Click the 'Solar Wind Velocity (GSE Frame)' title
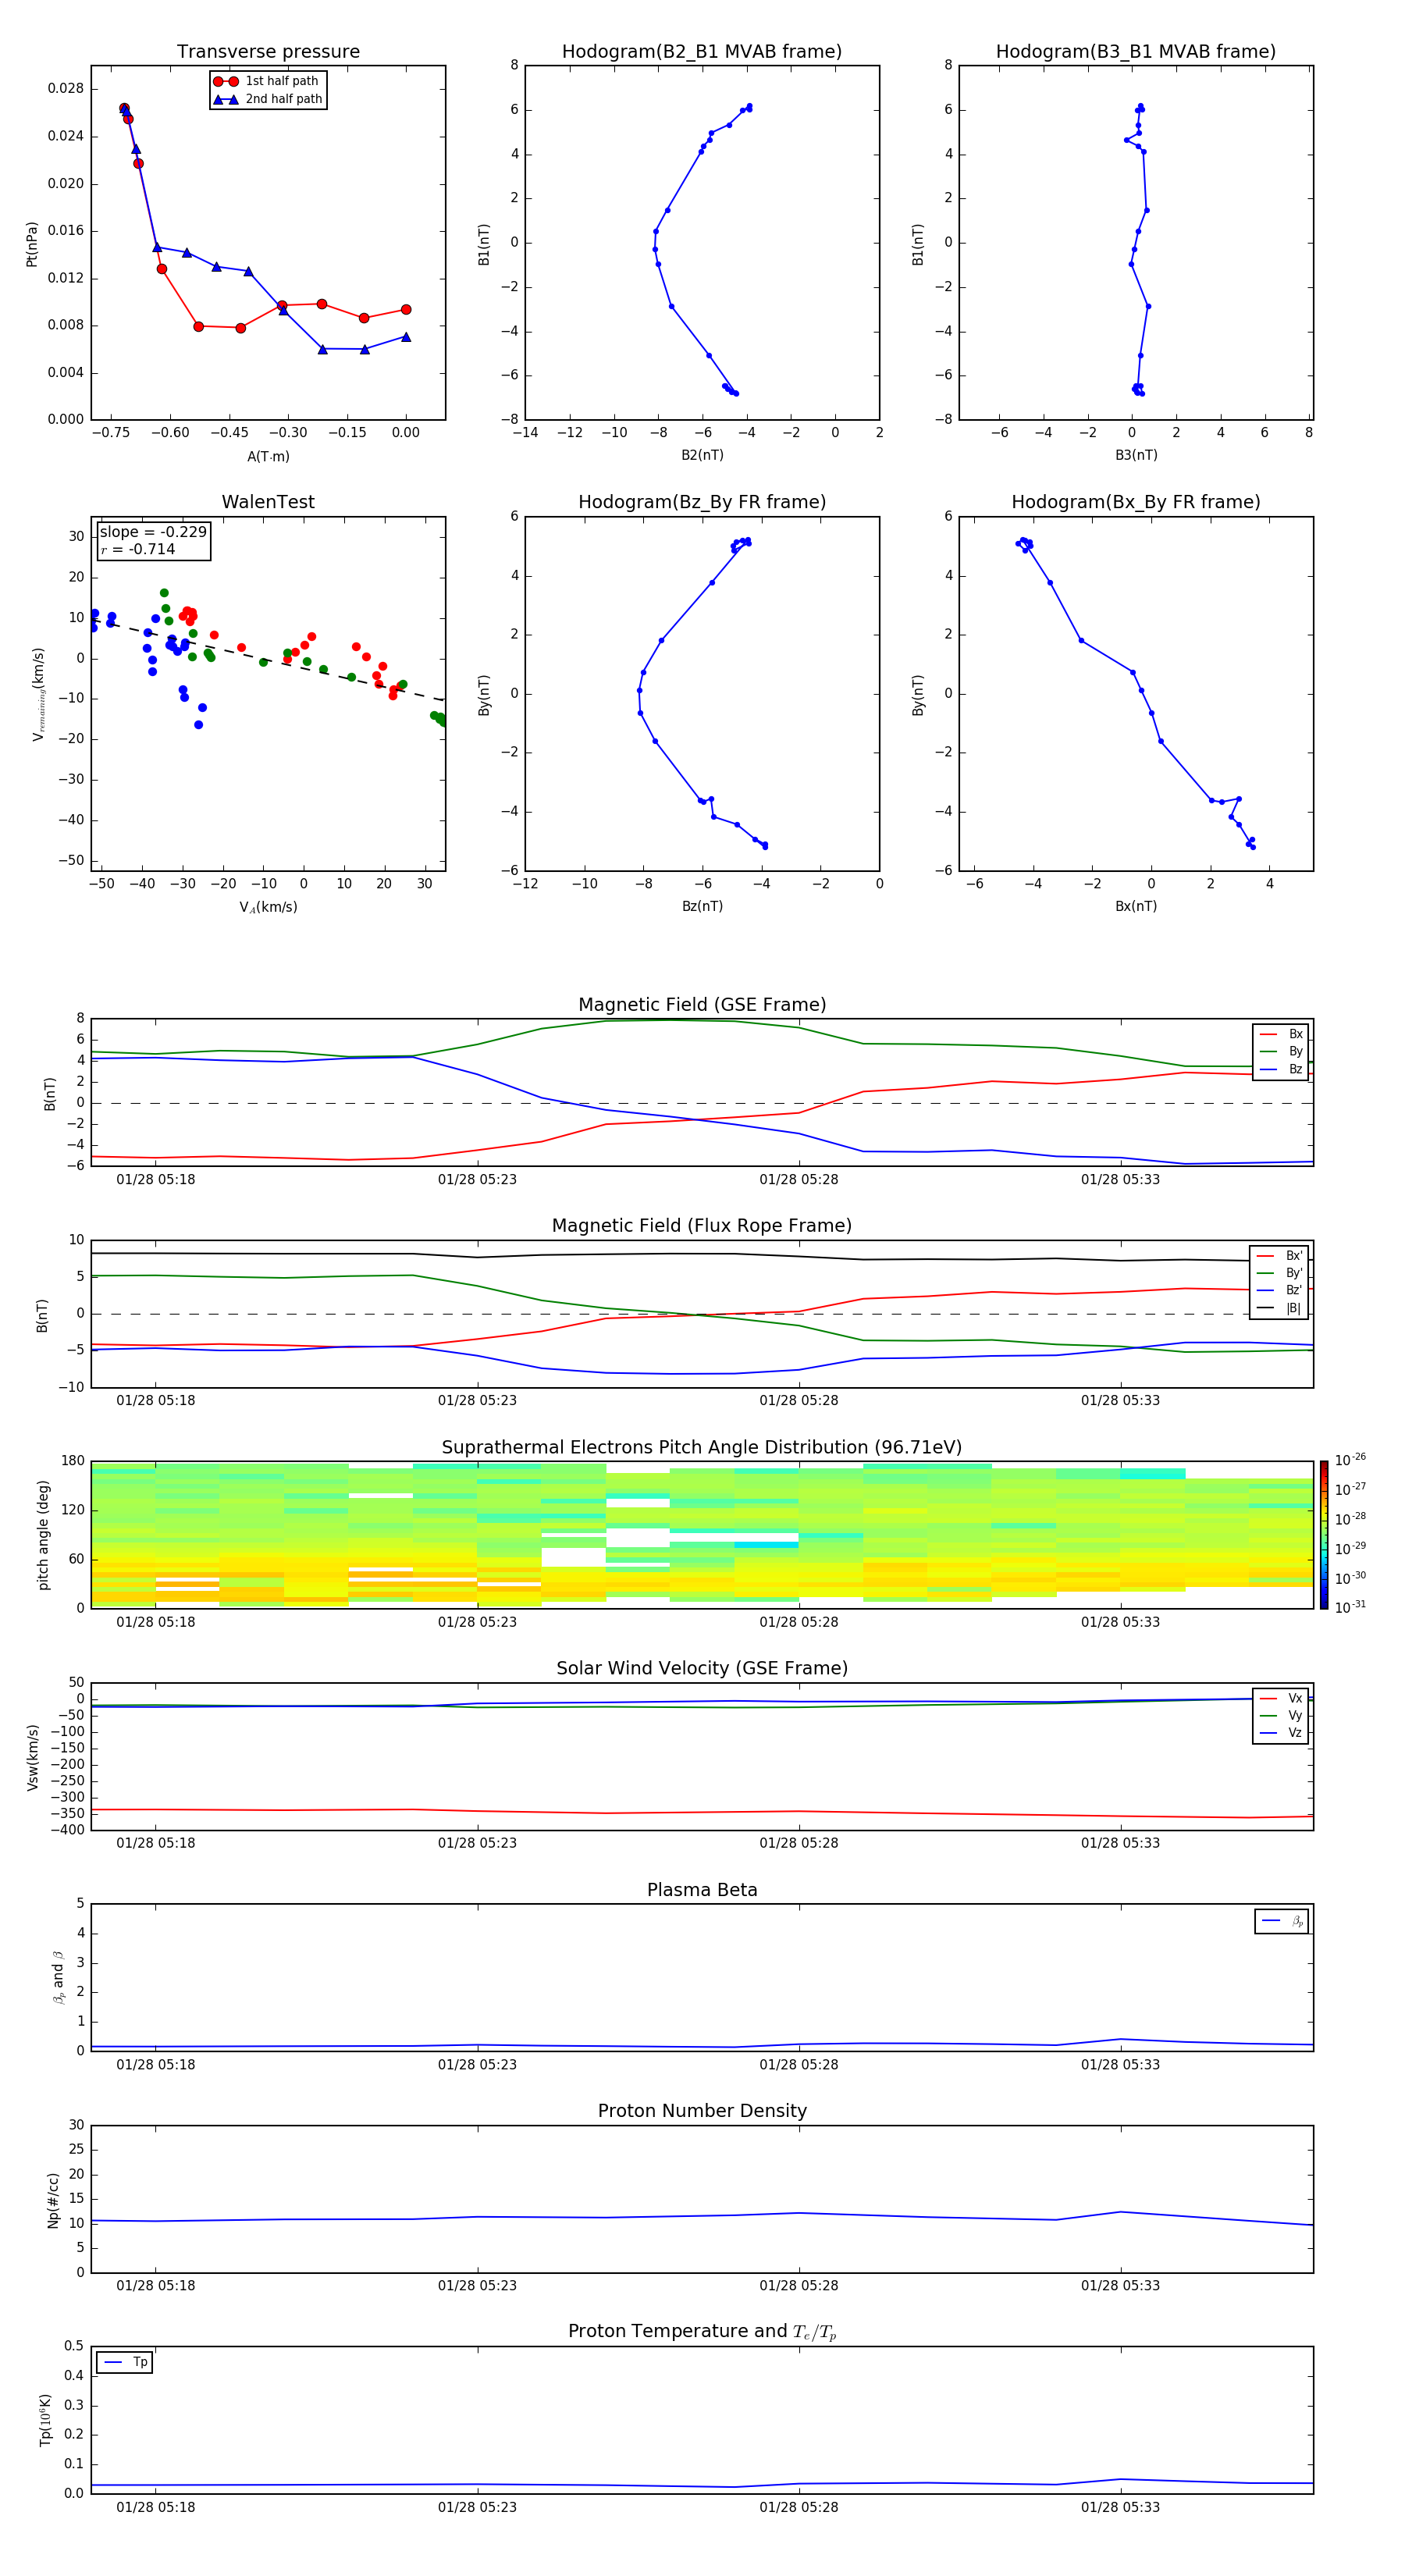Viewport: 1405px width, 2576px height. pos(702,1668)
